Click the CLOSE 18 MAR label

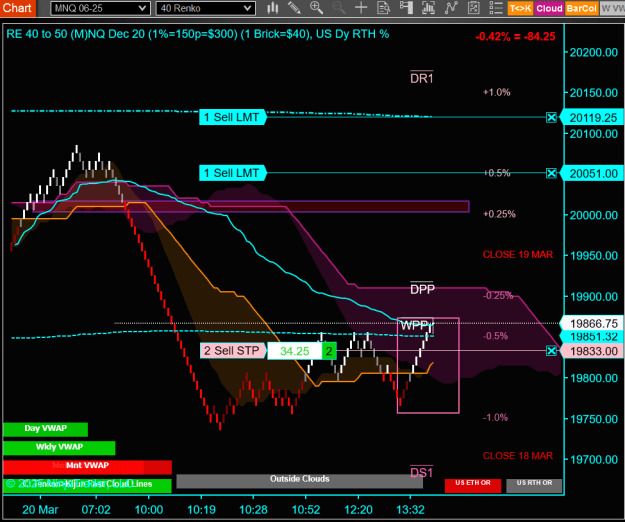pyautogui.click(x=517, y=456)
